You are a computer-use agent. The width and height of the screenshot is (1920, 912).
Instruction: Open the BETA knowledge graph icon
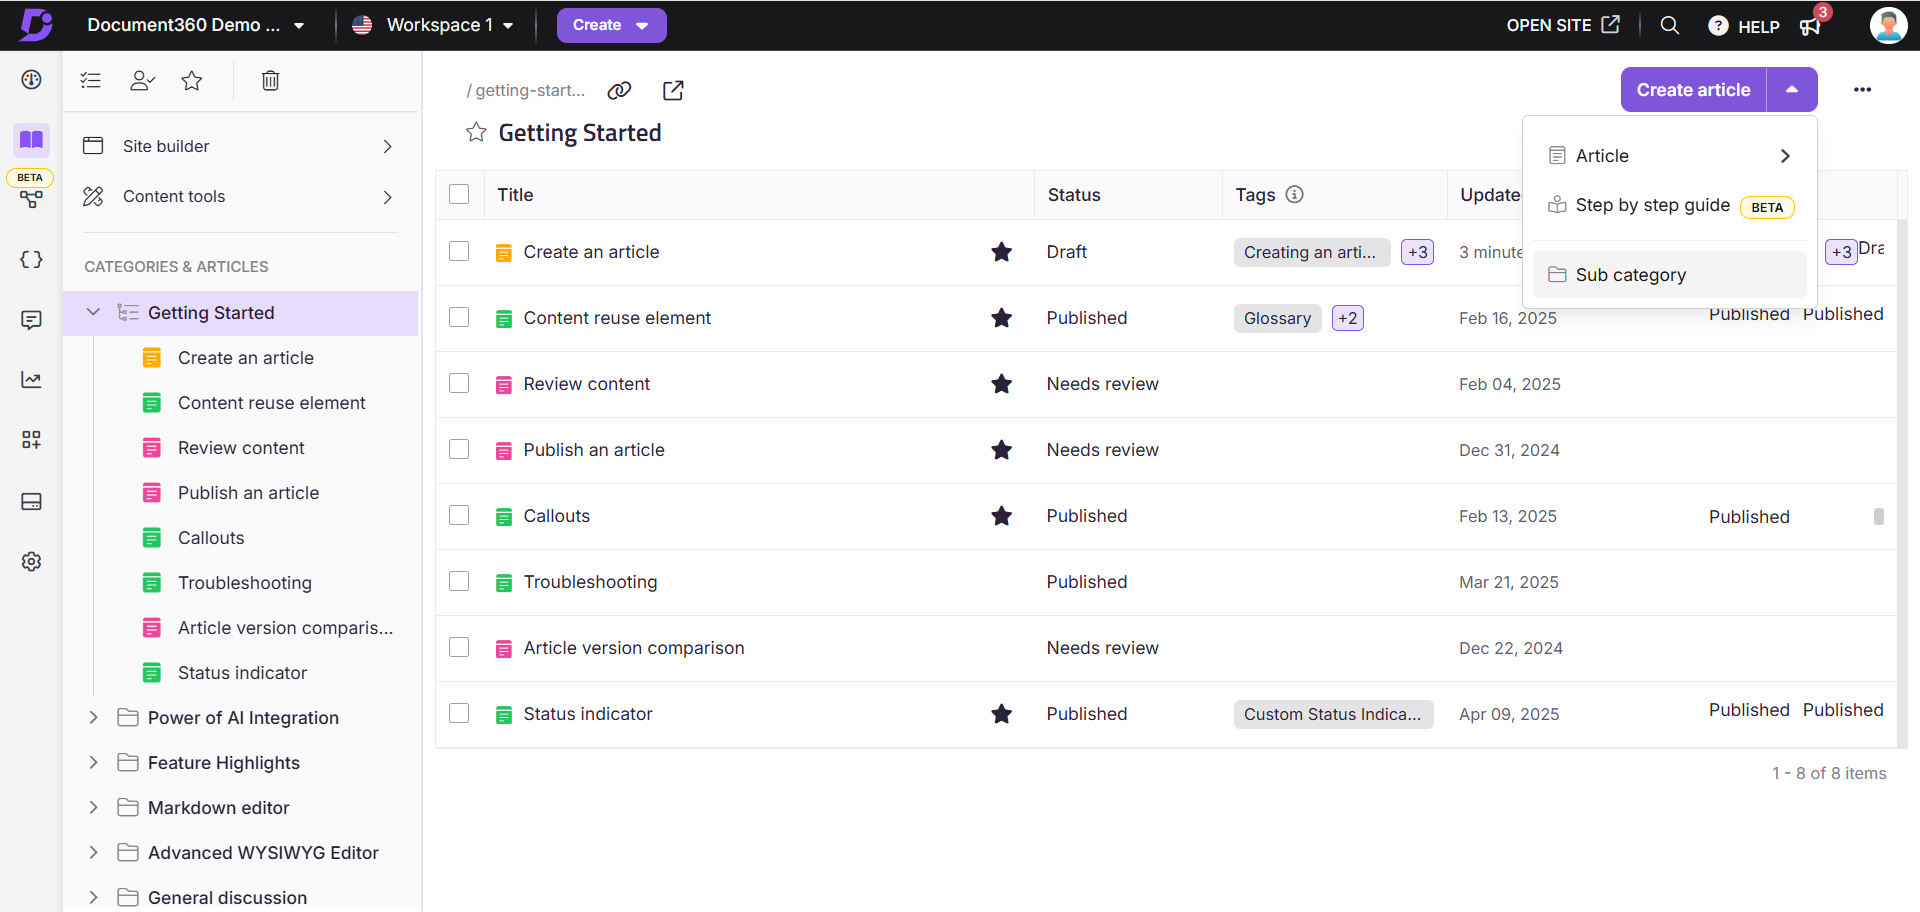pos(31,199)
